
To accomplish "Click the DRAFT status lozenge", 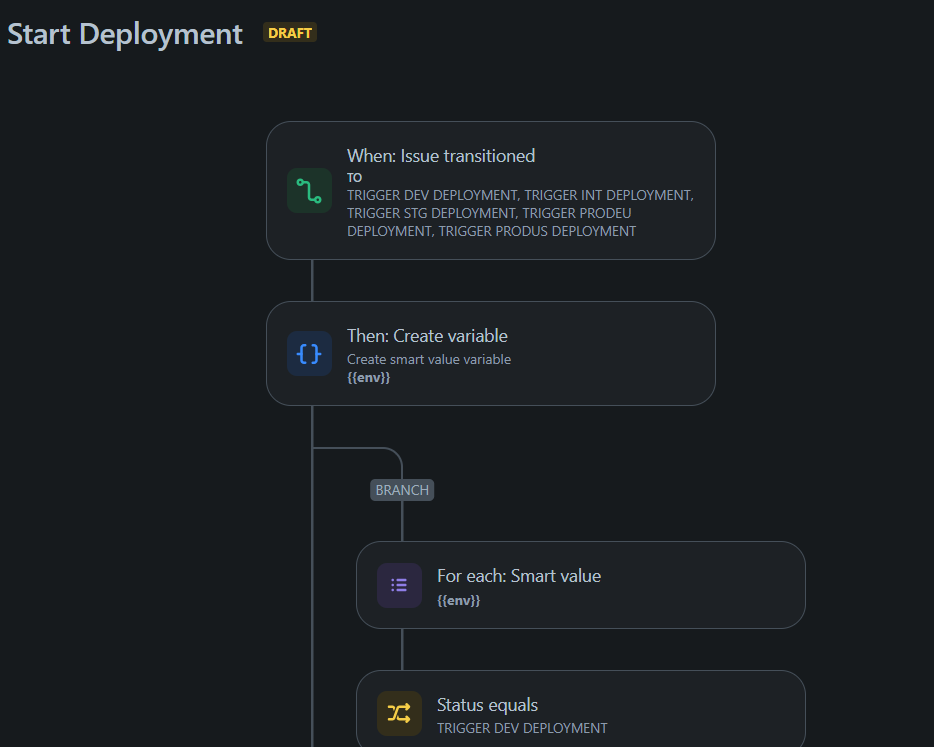I will coord(289,32).
